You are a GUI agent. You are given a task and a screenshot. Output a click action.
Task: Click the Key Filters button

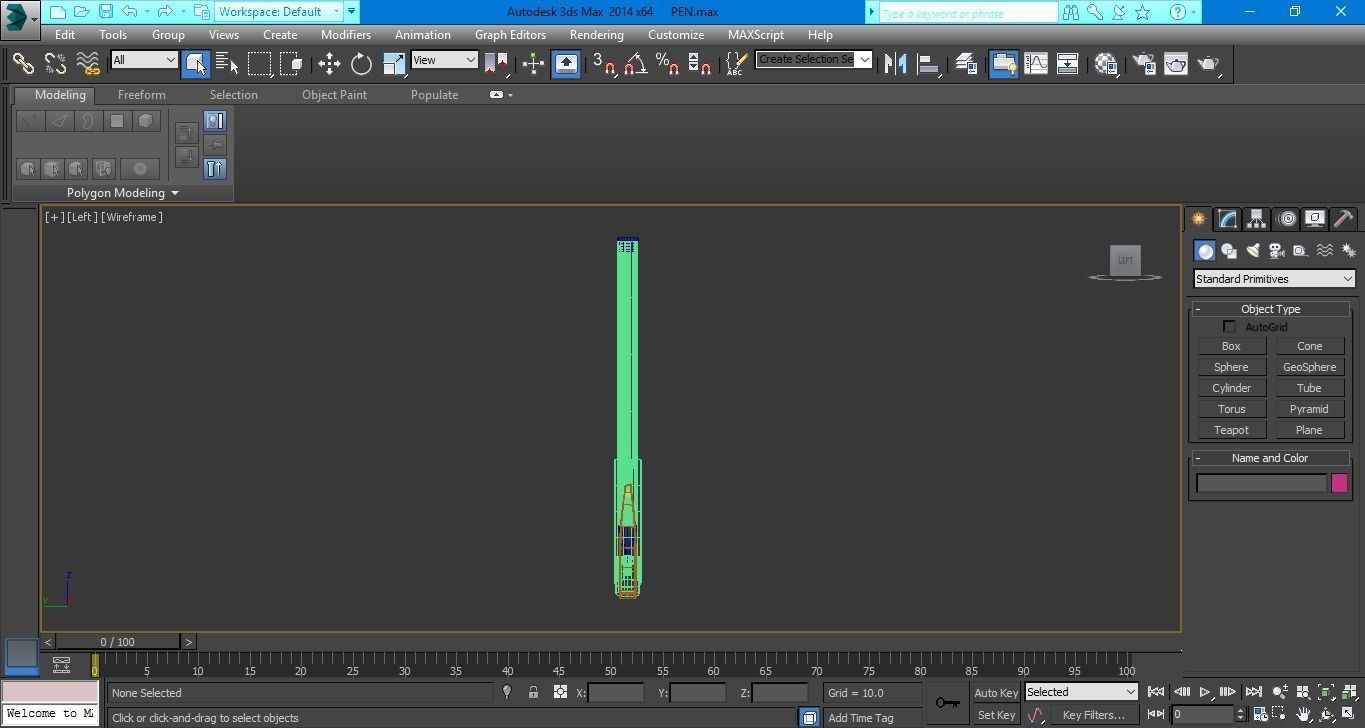(1094, 715)
